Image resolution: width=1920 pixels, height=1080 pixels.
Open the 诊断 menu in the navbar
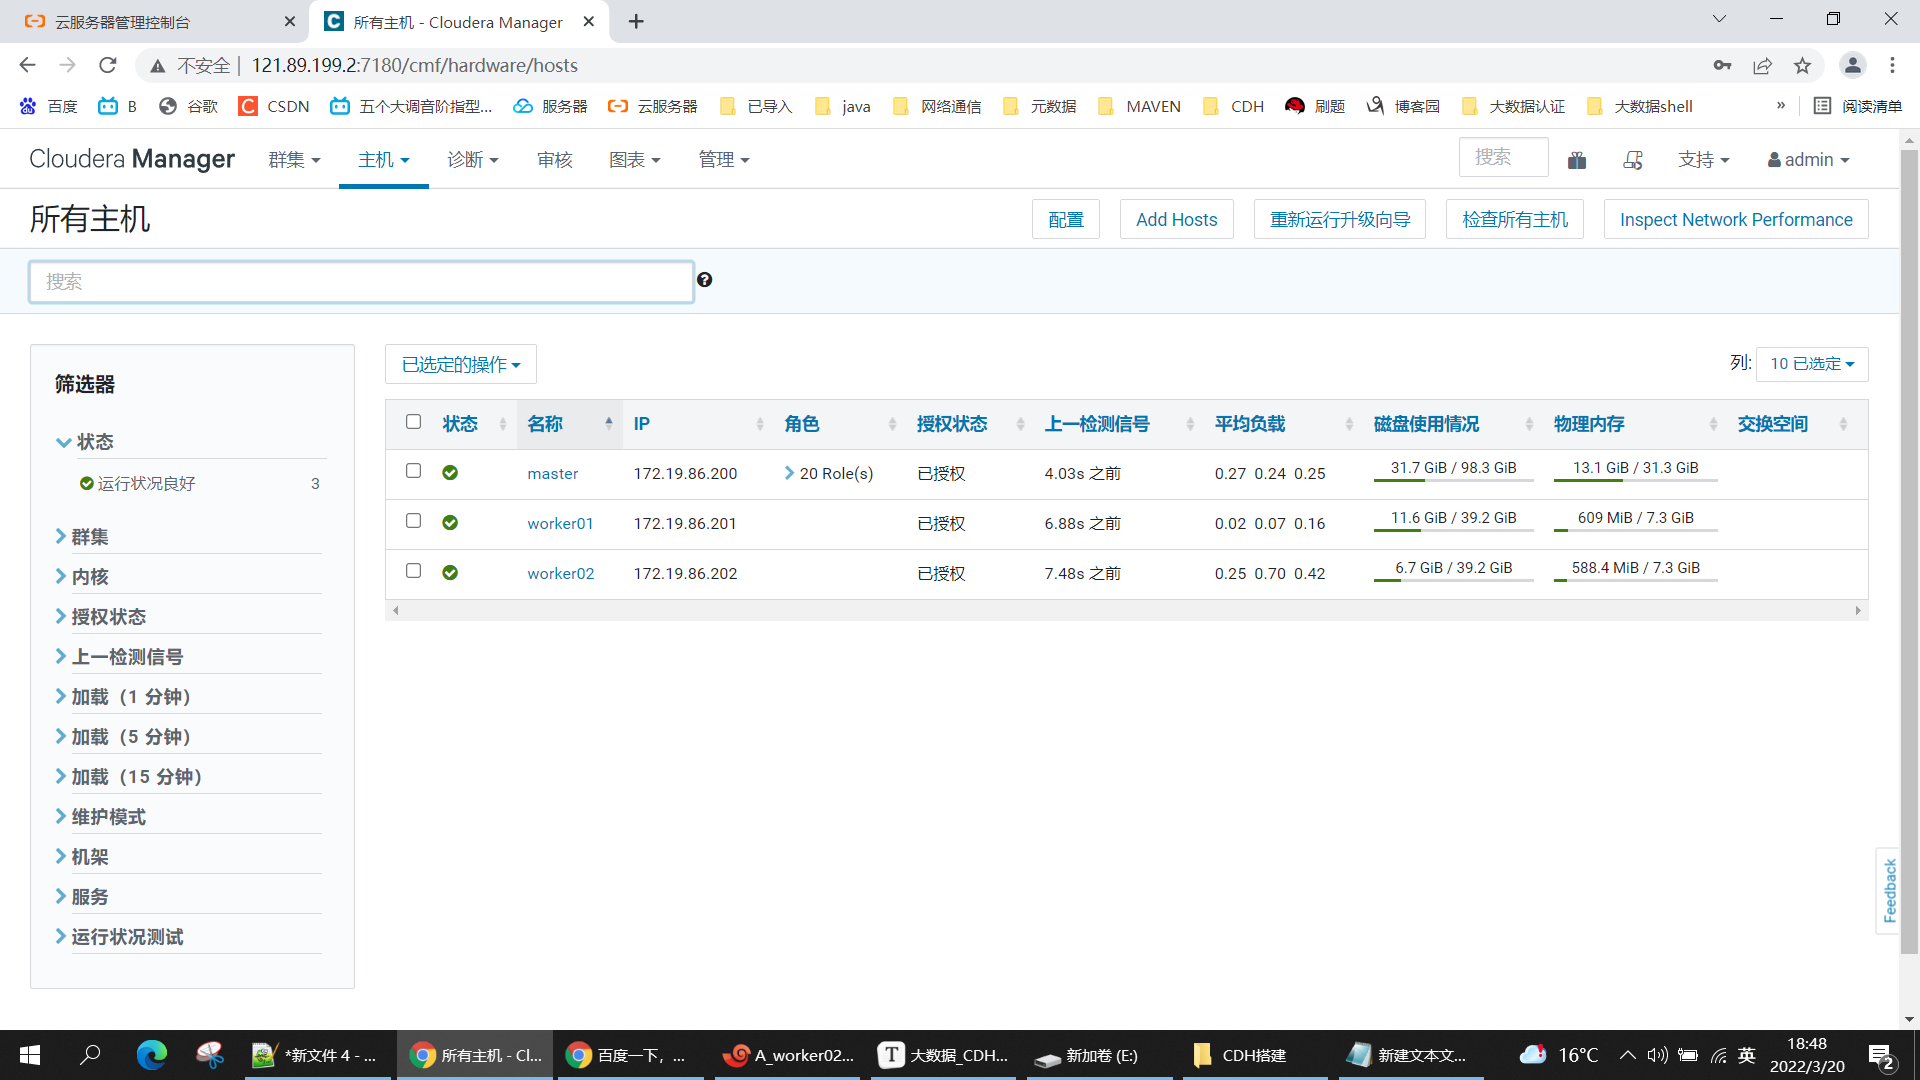pos(472,160)
